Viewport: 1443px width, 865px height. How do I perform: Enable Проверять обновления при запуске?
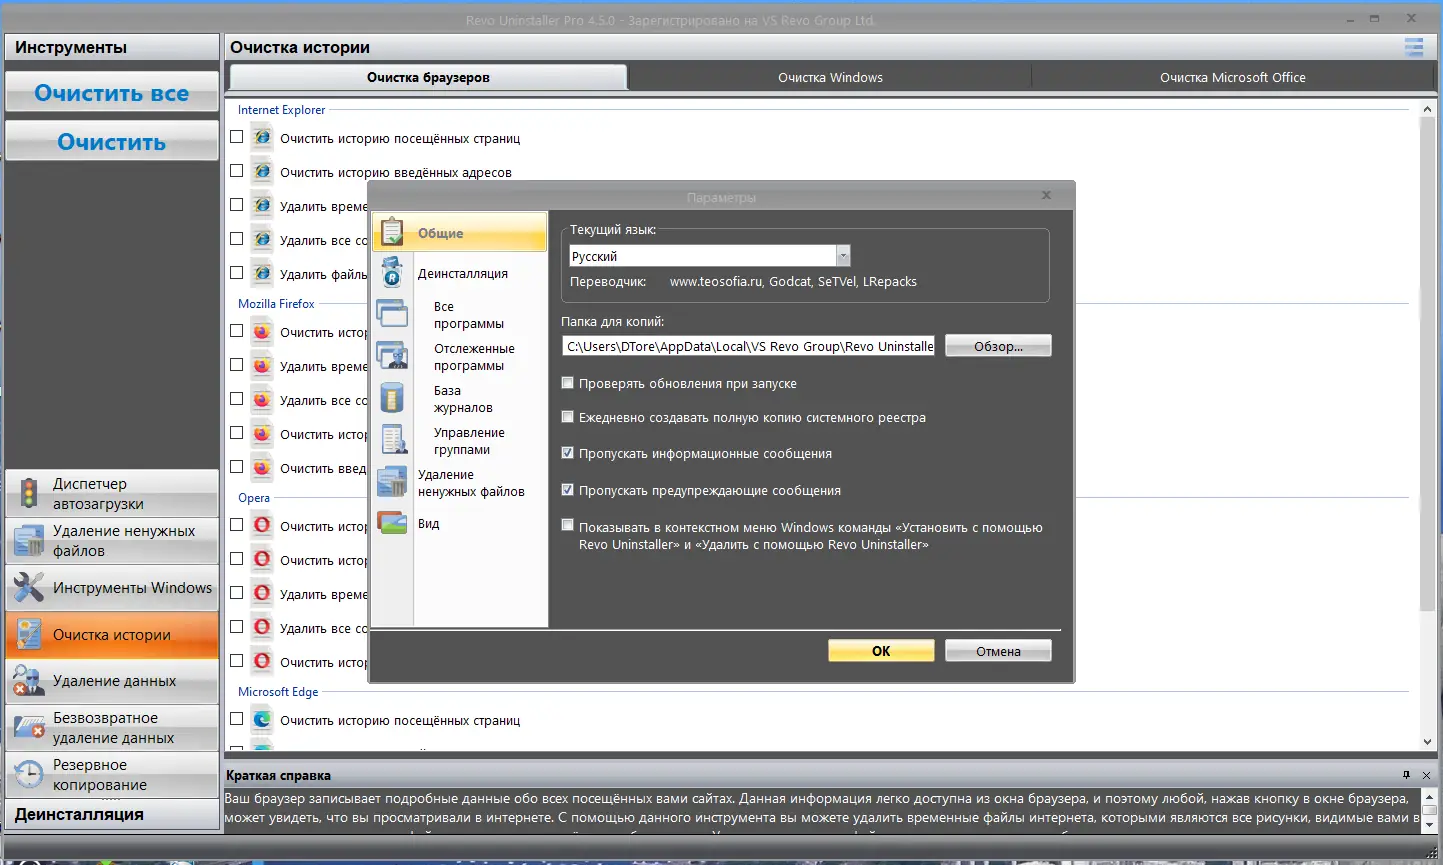point(567,383)
